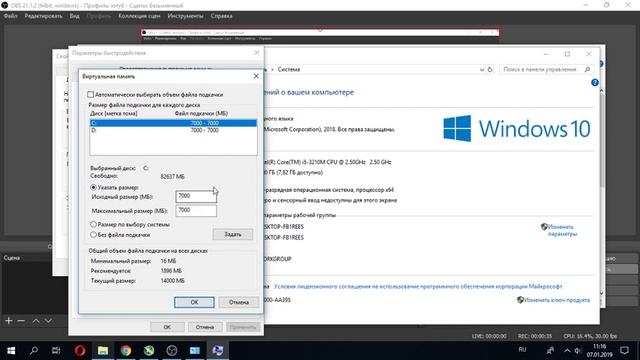The image size is (640, 360).
Task: Click the Set button in Virtual Memory
Action: (233, 234)
